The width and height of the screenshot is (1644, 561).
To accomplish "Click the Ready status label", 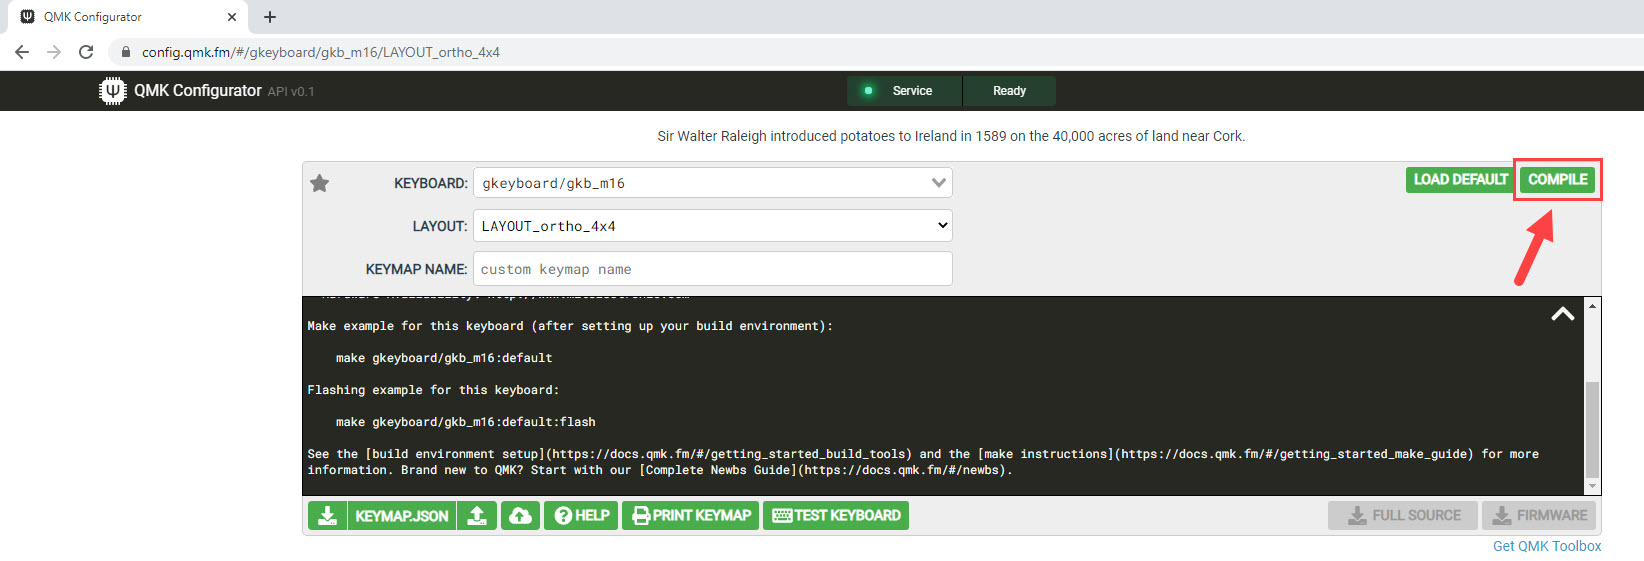I will click(x=1009, y=91).
